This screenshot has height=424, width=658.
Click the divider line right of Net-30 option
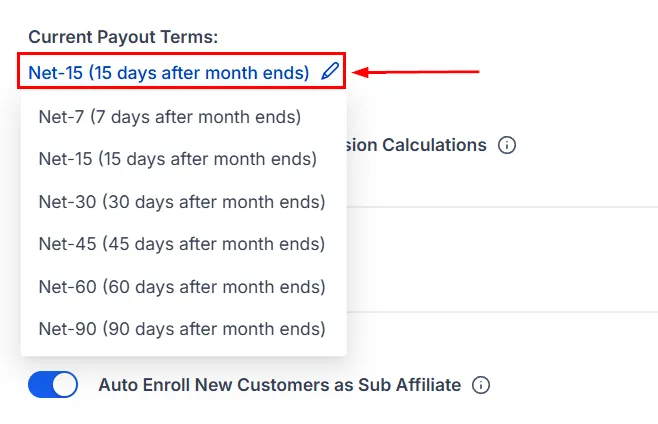(502, 207)
